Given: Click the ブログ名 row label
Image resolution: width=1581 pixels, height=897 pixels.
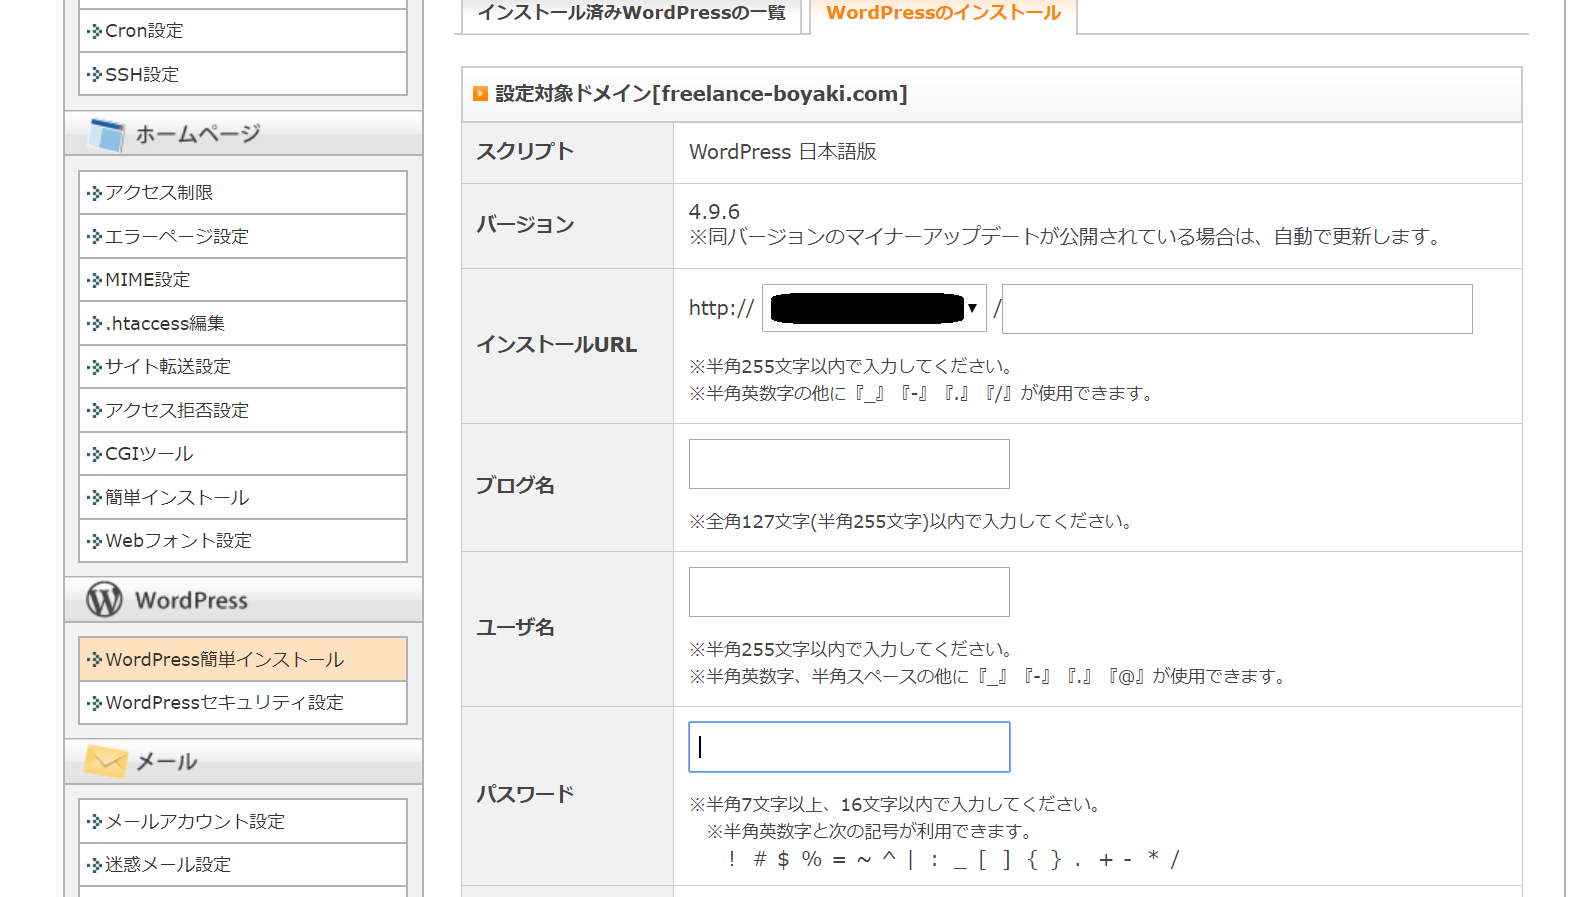Looking at the screenshot, I should click(x=515, y=486).
